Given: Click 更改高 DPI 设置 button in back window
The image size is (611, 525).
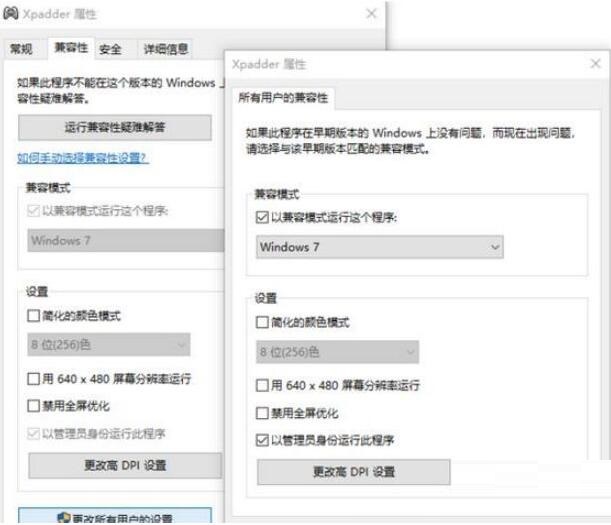Looking at the screenshot, I should click(x=125, y=465).
